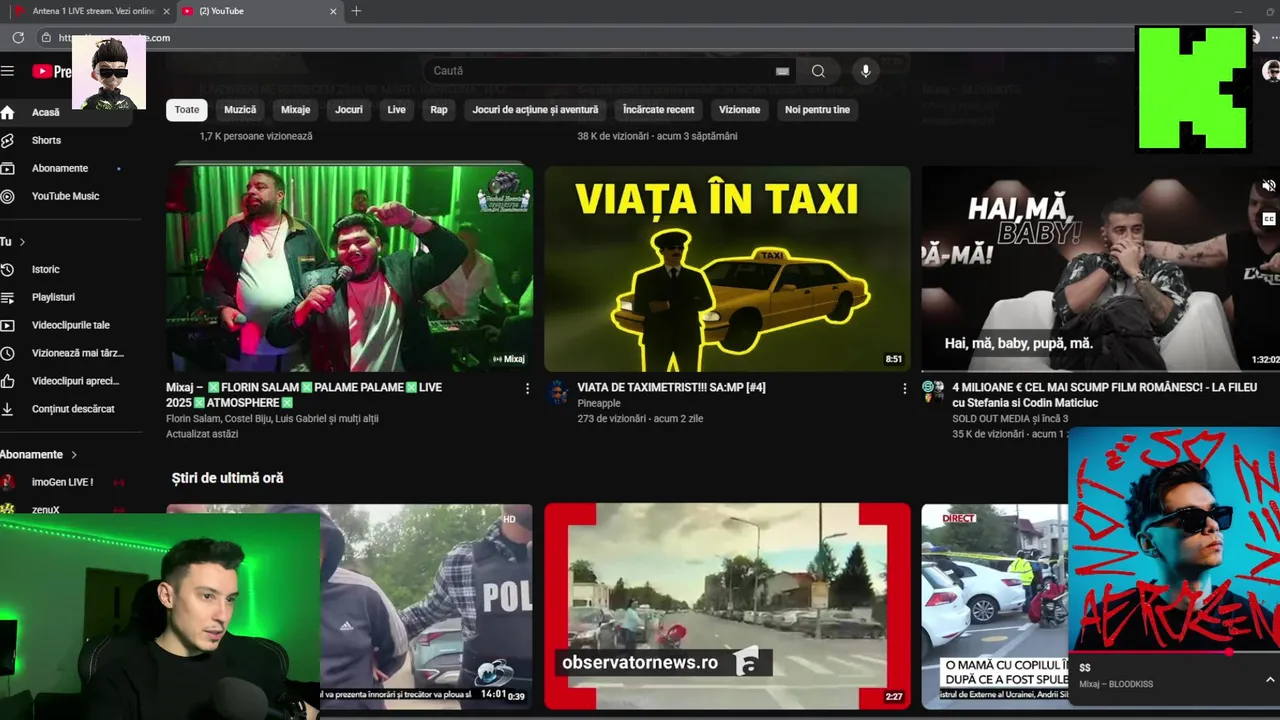Viewport: 1280px width, 720px height.
Task: Select Jocuri de acțiune și aventură chip
Action: tap(535, 110)
